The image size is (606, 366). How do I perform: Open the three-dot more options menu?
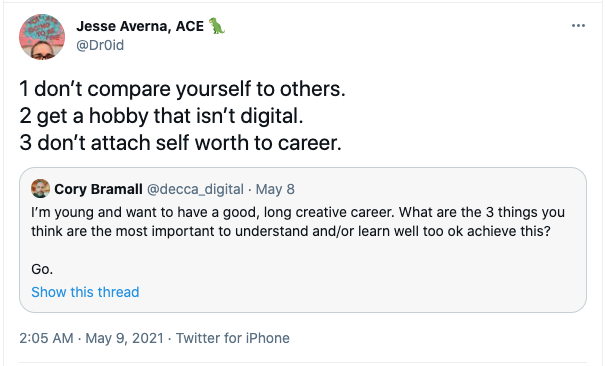[578, 26]
